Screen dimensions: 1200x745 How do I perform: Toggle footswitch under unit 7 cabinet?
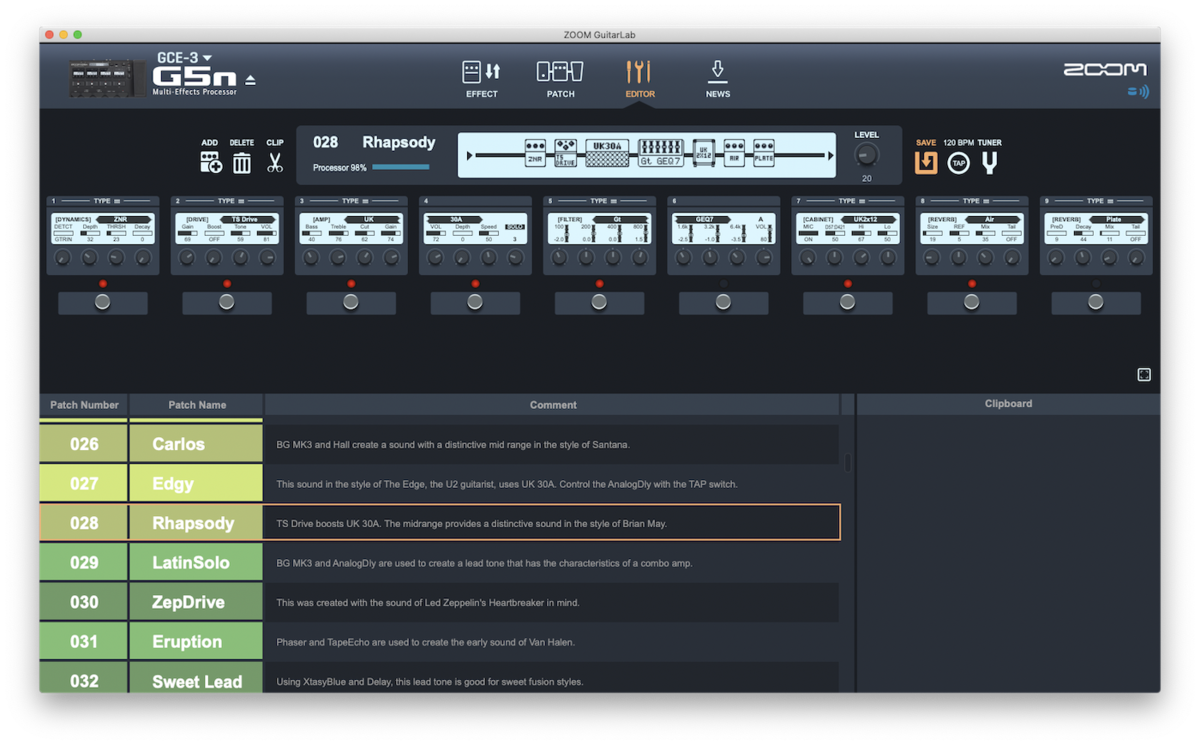coord(847,303)
